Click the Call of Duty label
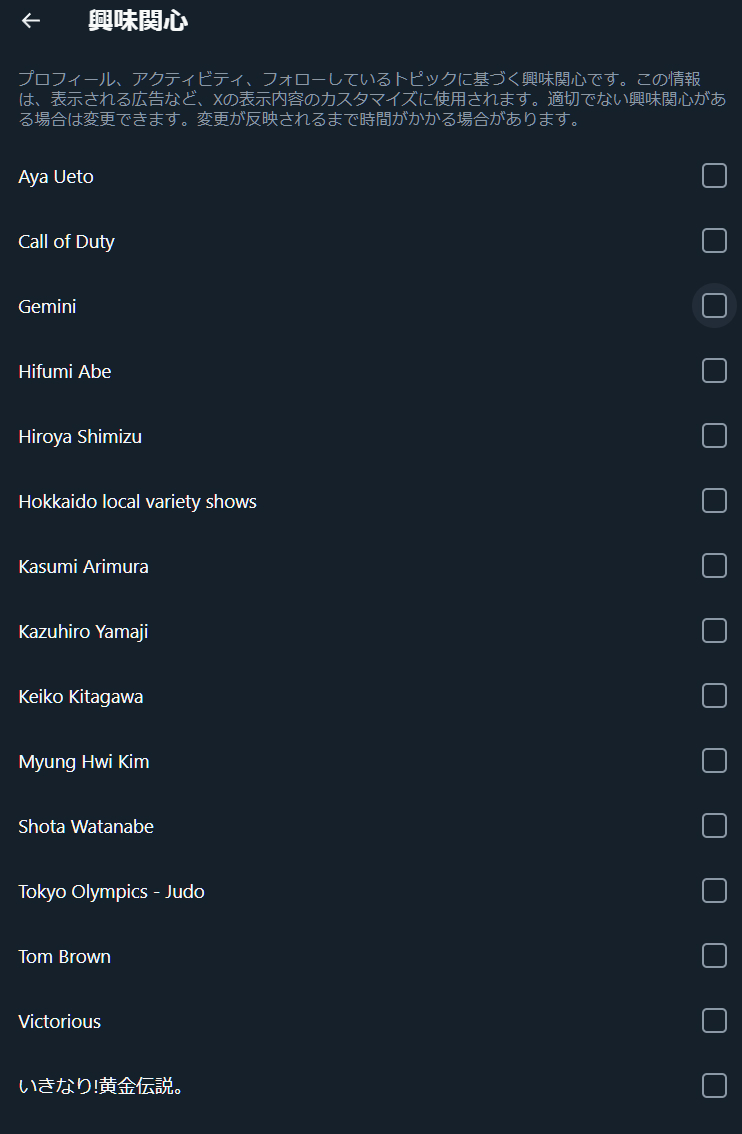 [x=66, y=242]
